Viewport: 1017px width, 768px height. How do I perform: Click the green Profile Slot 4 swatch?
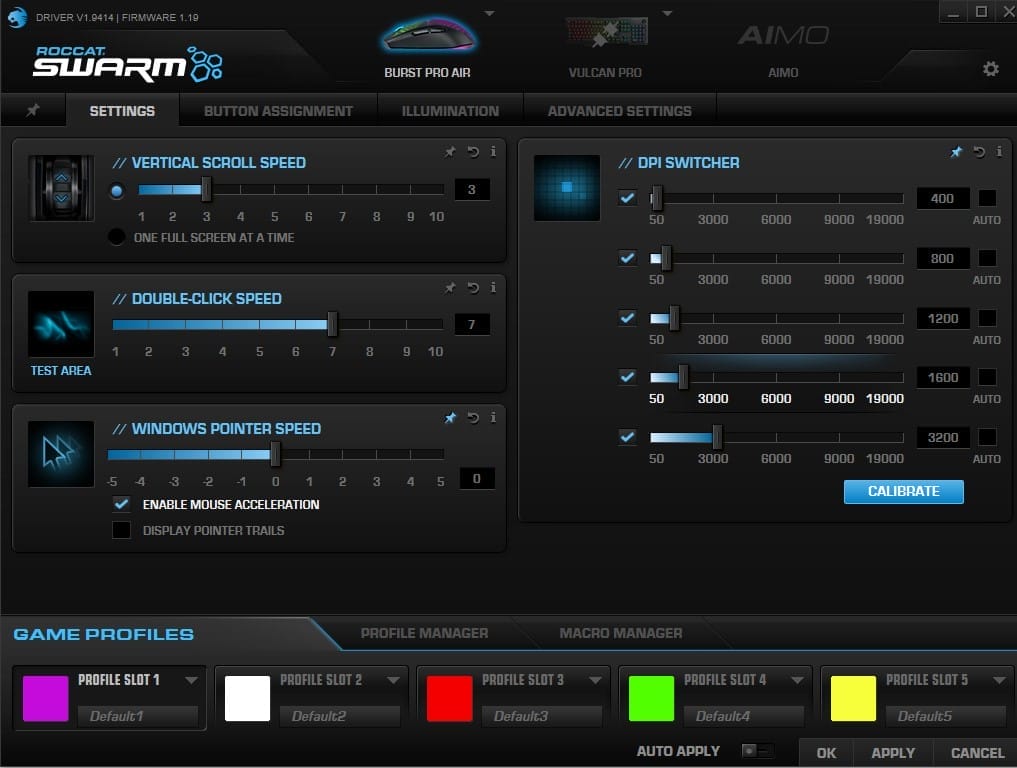click(651, 698)
